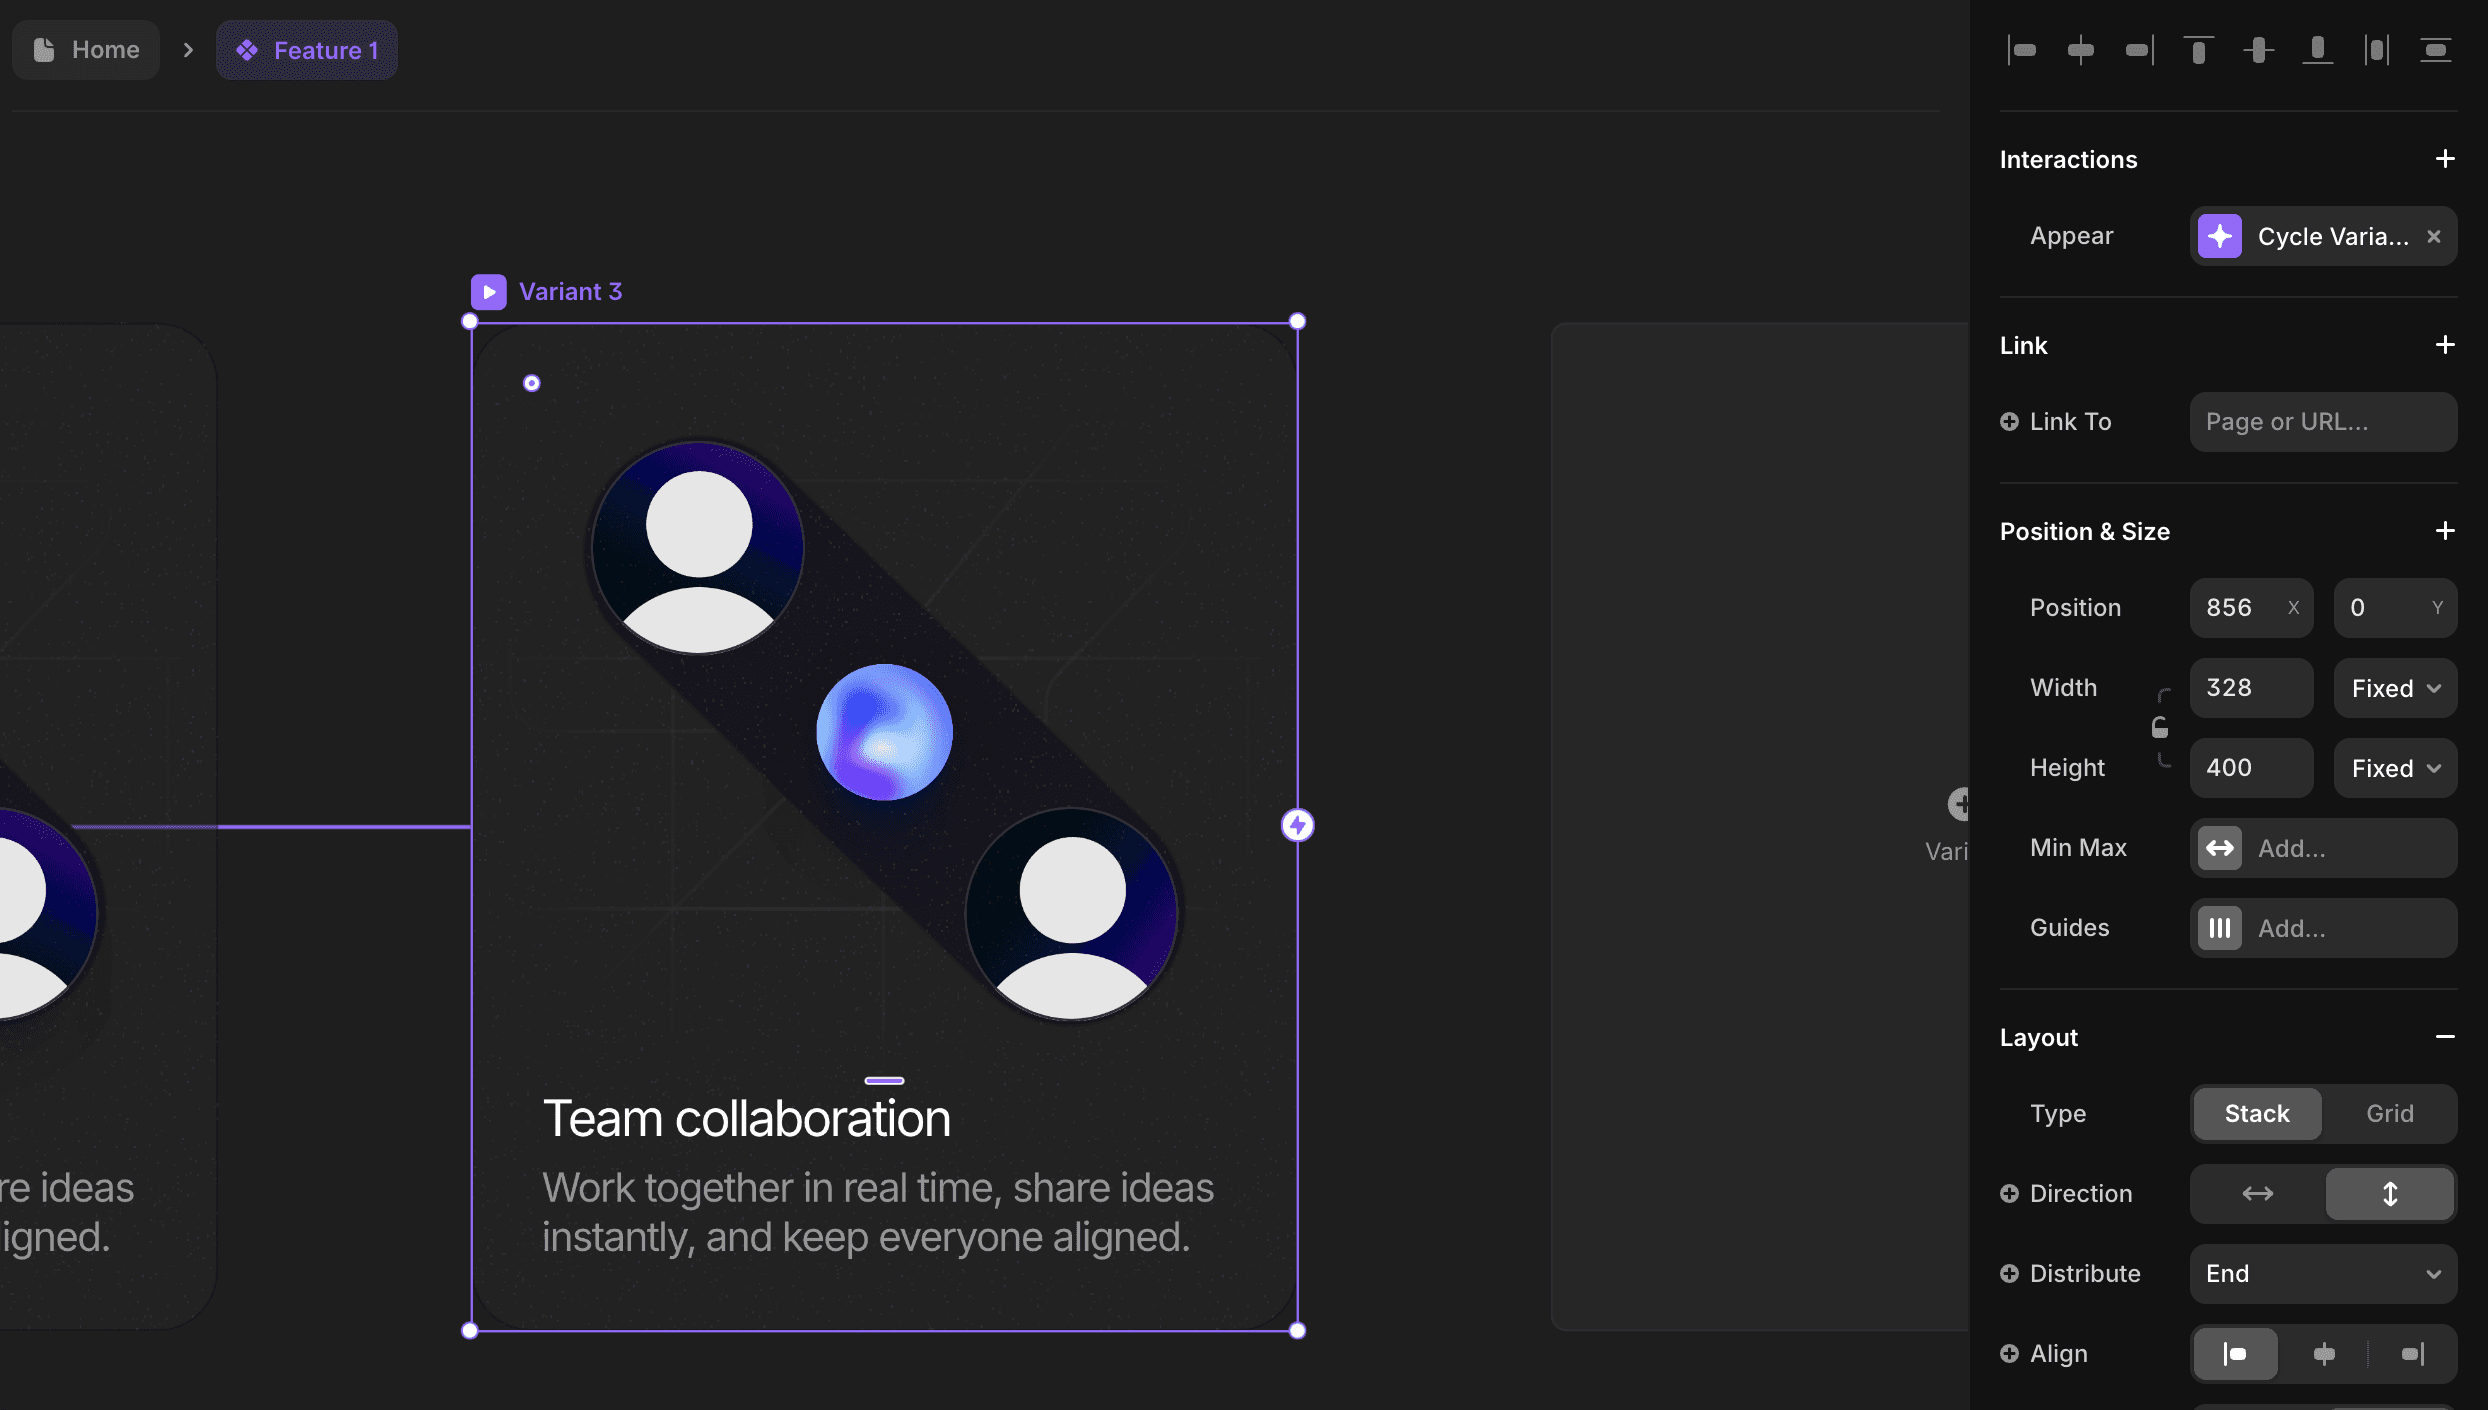Click the align left icon in top toolbar
The height and width of the screenshot is (1410, 2488).
tap(2022, 50)
